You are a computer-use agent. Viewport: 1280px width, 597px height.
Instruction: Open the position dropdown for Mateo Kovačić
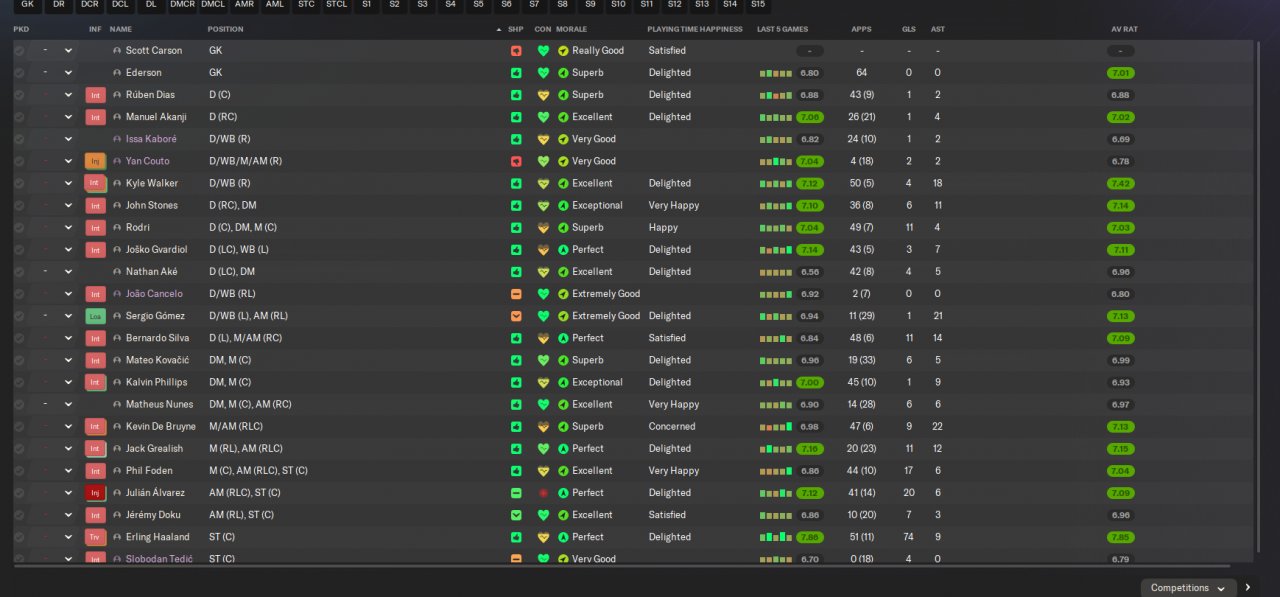68,360
